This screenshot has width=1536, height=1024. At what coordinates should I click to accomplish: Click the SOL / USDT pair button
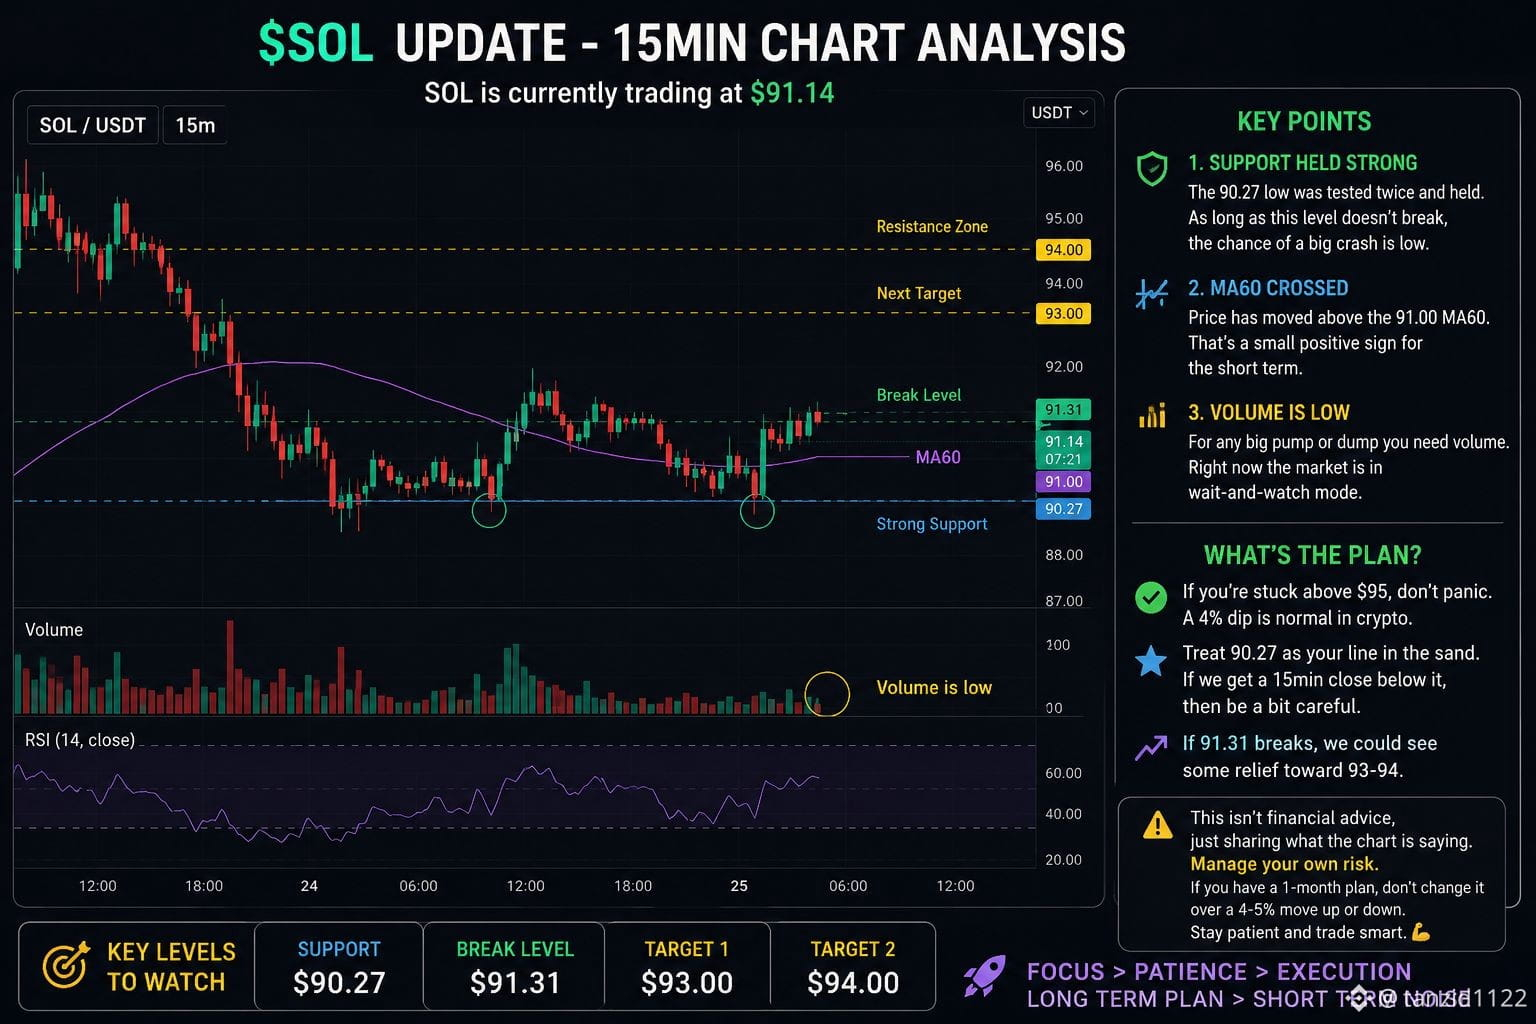coord(92,125)
